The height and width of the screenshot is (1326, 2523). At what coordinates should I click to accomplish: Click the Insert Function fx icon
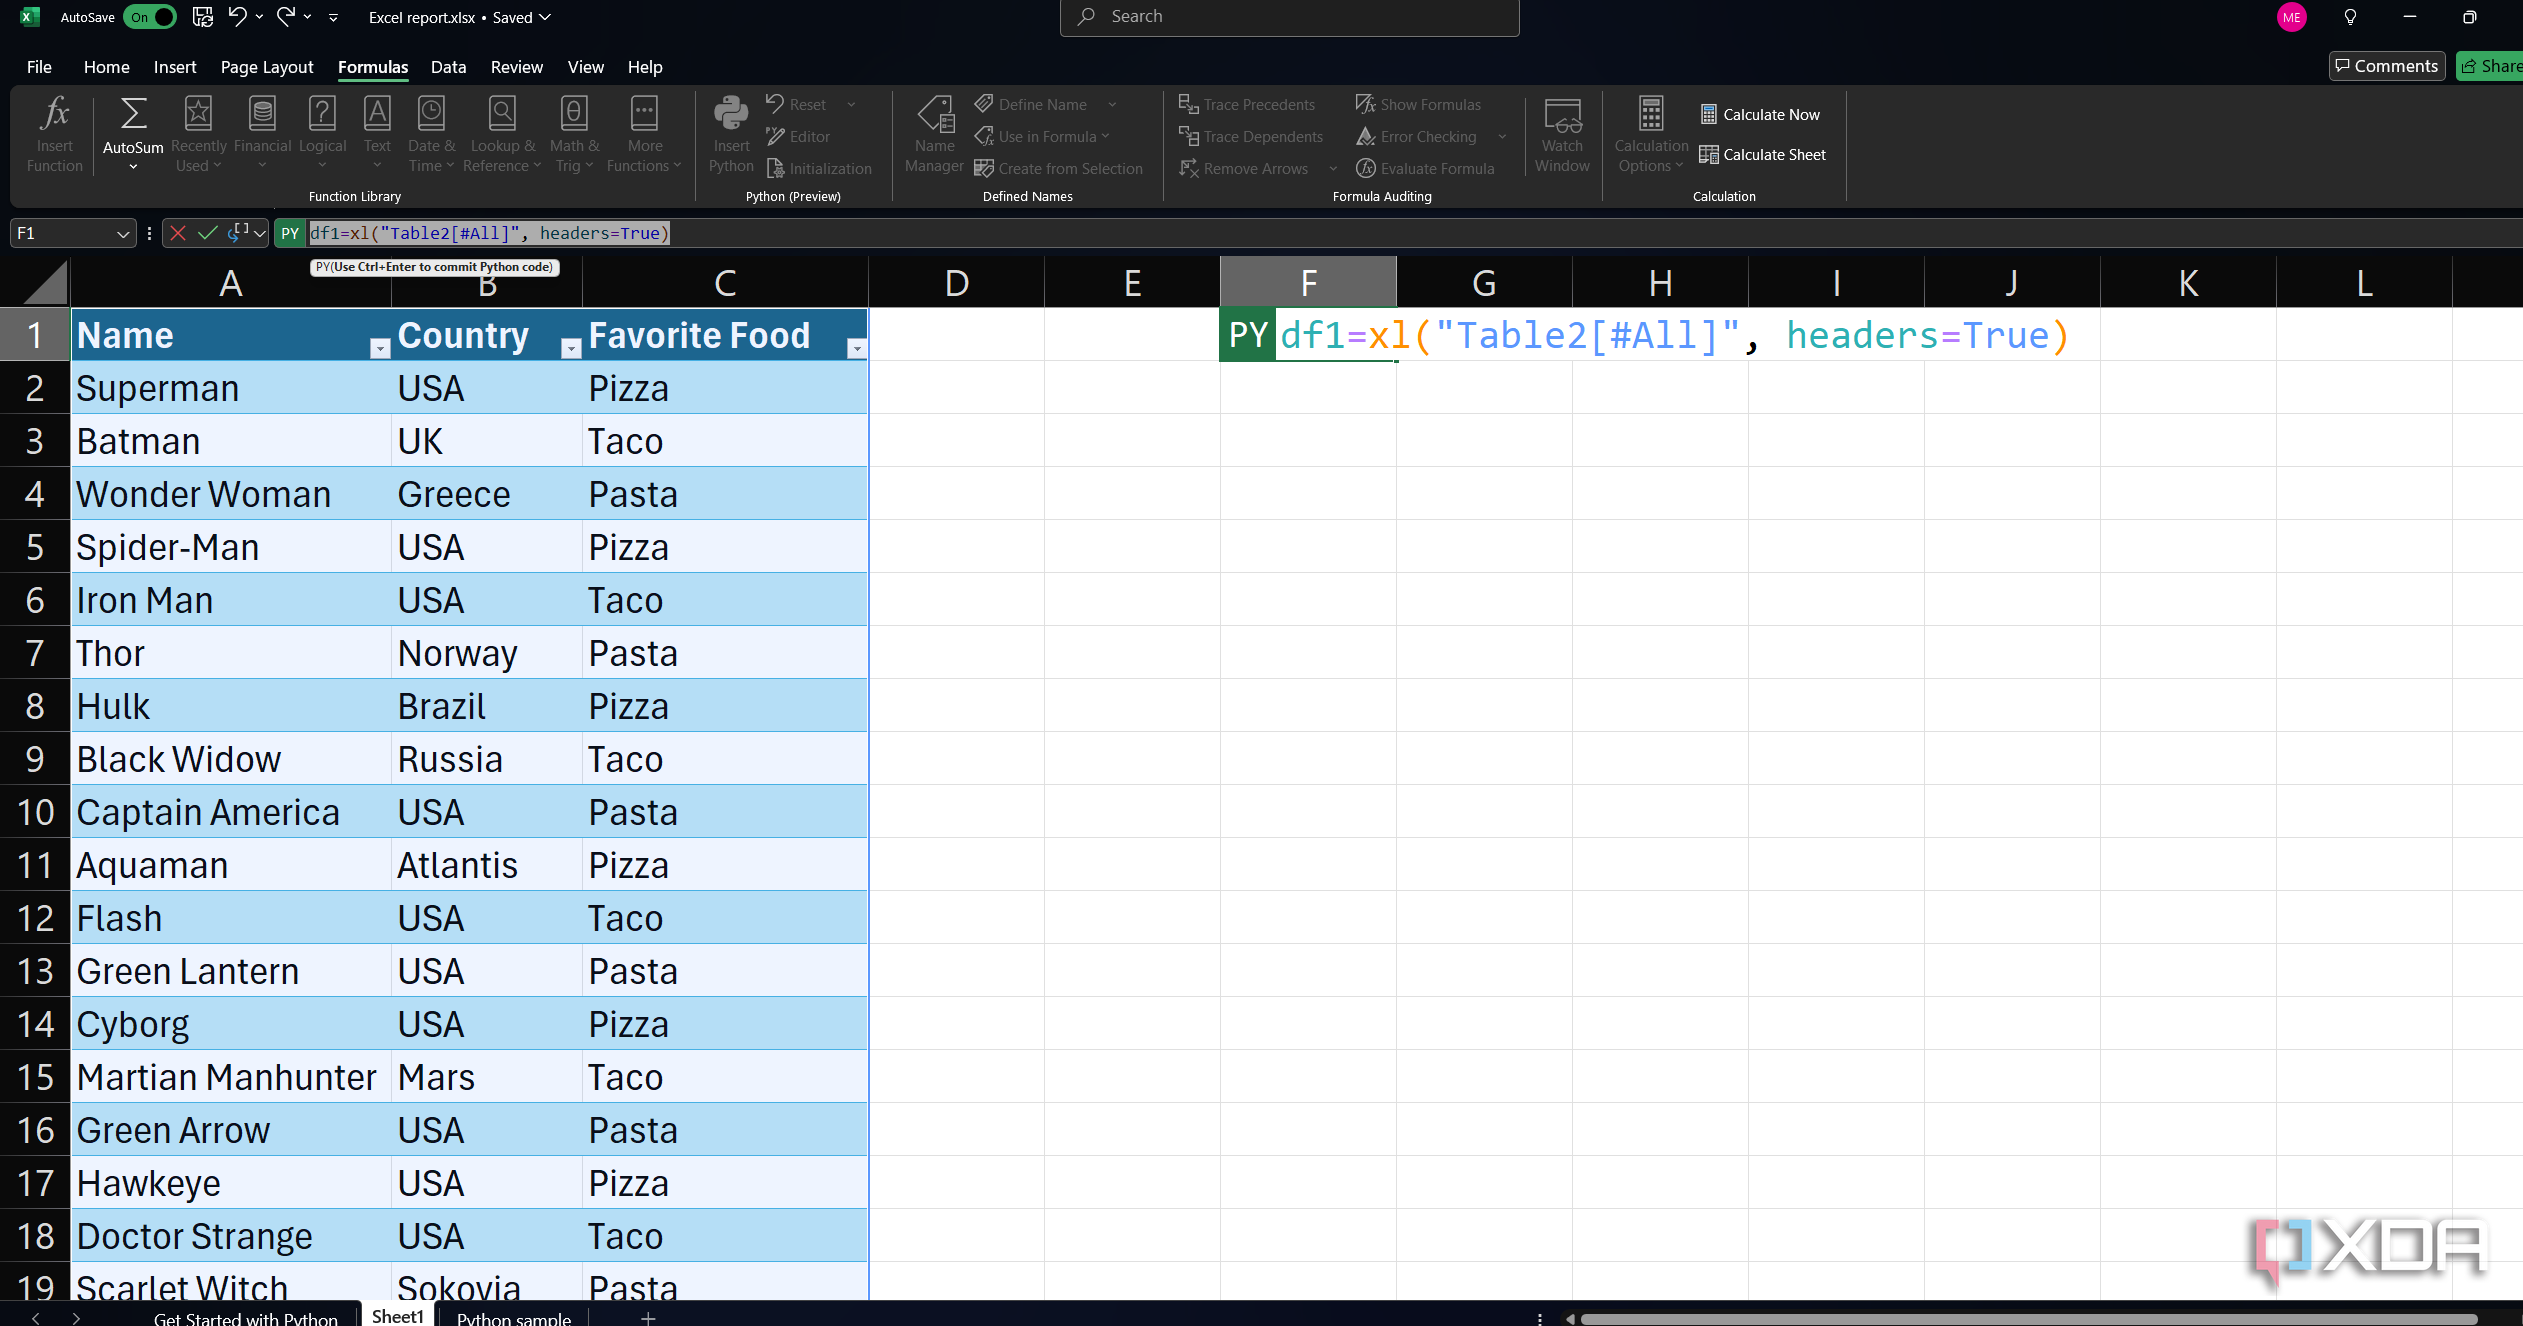point(54,114)
